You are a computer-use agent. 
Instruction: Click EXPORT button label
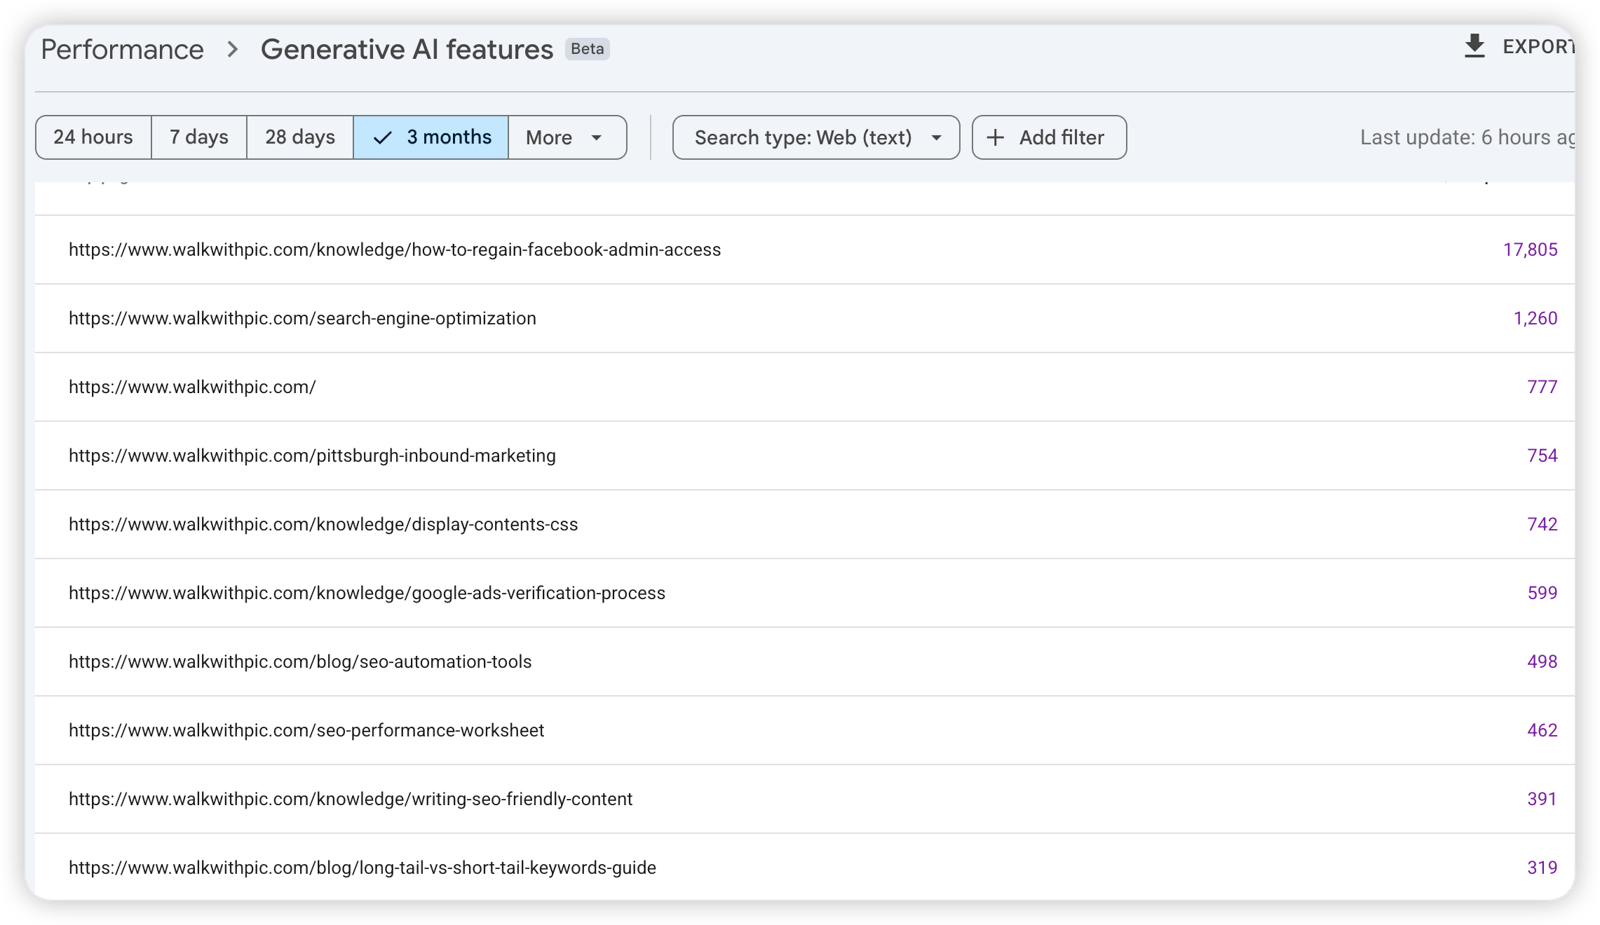pyautogui.click(x=1538, y=47)
